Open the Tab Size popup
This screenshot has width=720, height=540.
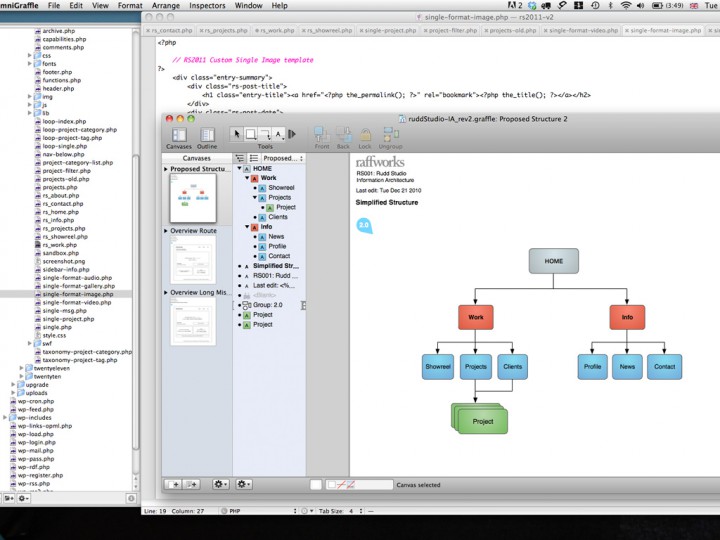coord(341,511)
